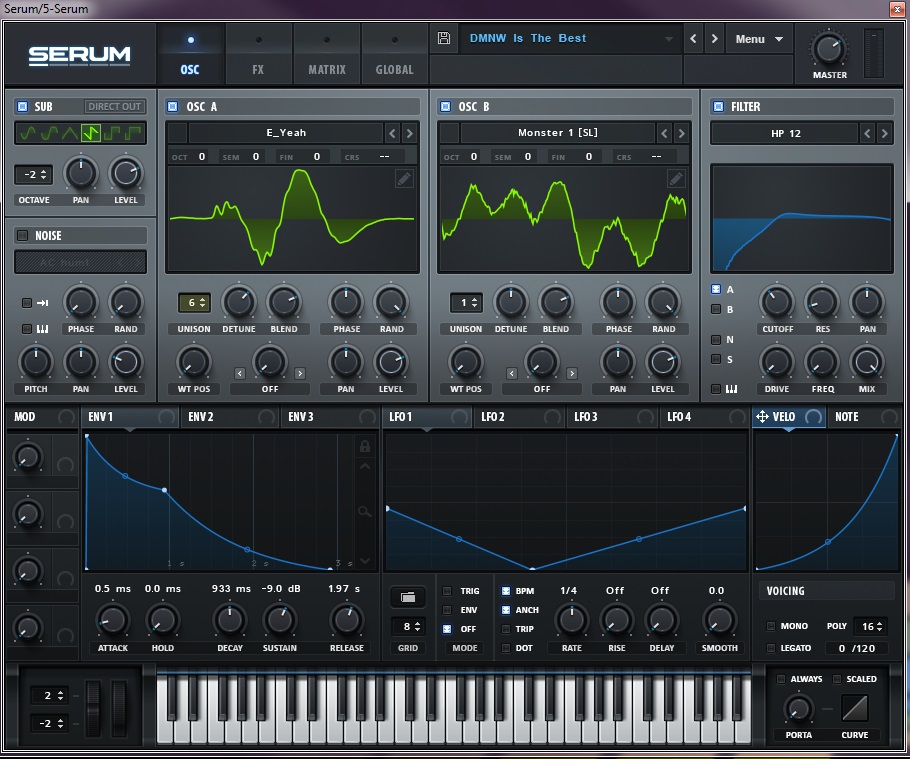This screenshot has width=910, height=759.
Task: Open the HP 12 filter type selector
Action: coord(787,133)
